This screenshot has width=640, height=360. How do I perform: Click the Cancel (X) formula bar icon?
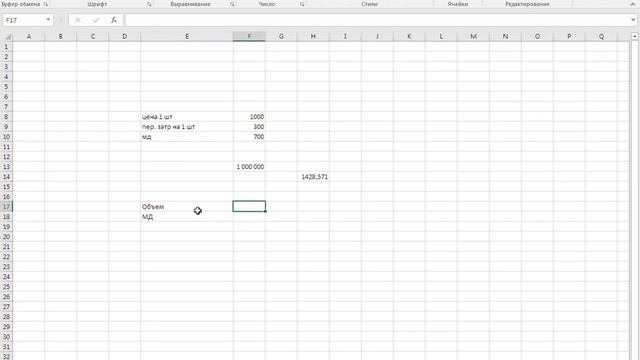(78, 20)
